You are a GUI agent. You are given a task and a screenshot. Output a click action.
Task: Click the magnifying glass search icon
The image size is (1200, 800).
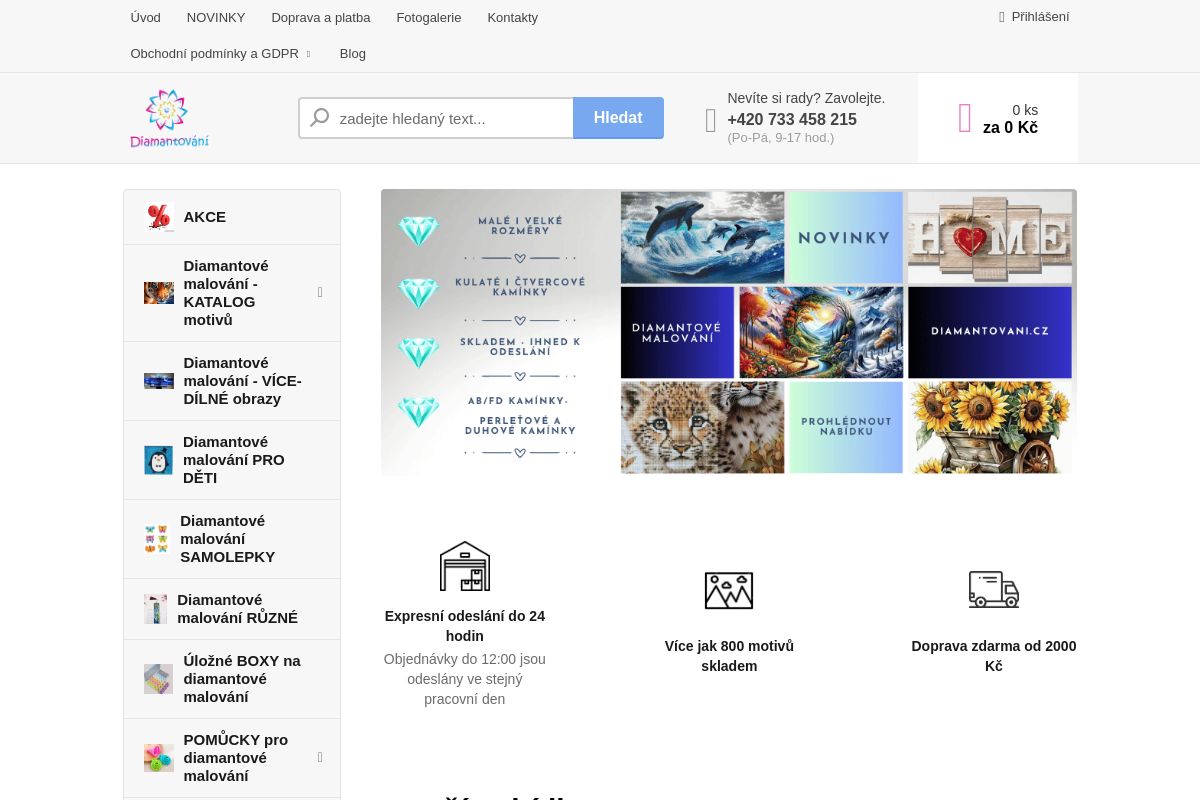pos(320,118)
